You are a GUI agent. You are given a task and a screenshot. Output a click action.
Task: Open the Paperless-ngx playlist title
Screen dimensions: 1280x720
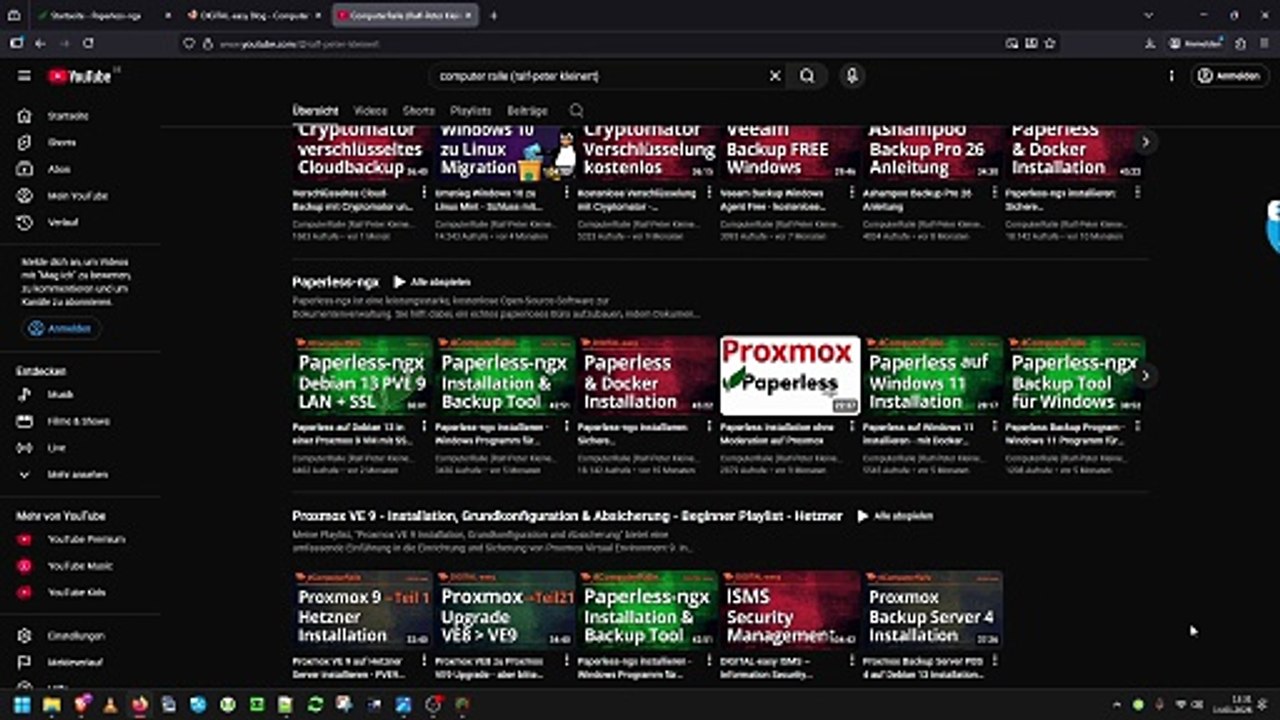tap(335, 282)
